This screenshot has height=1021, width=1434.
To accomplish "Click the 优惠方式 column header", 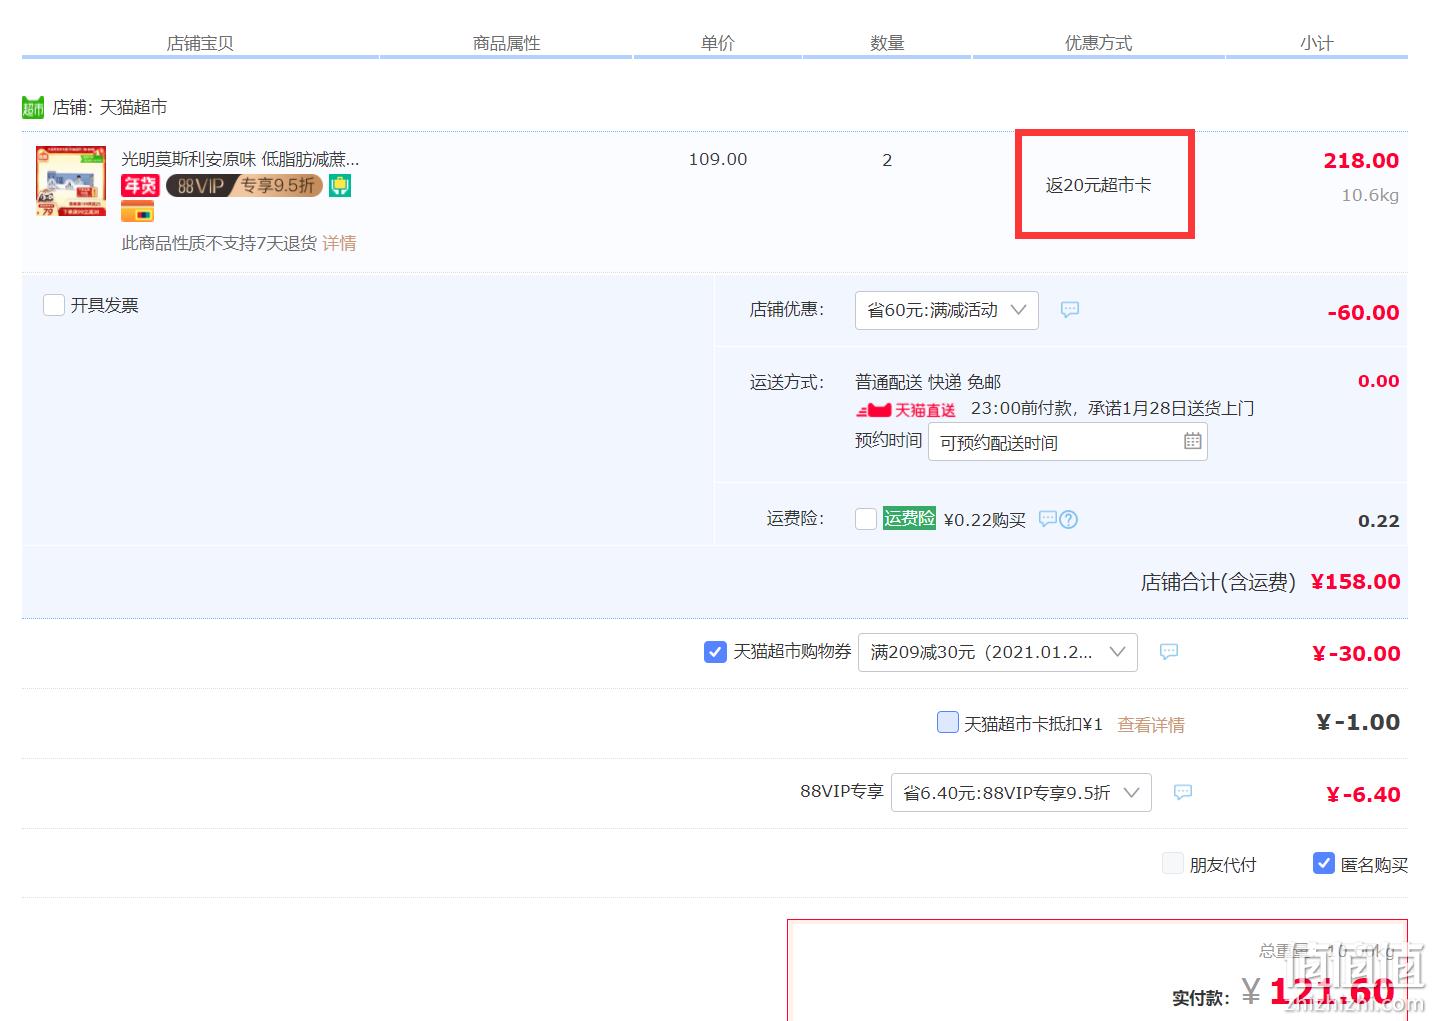I will click(1098, 43).
